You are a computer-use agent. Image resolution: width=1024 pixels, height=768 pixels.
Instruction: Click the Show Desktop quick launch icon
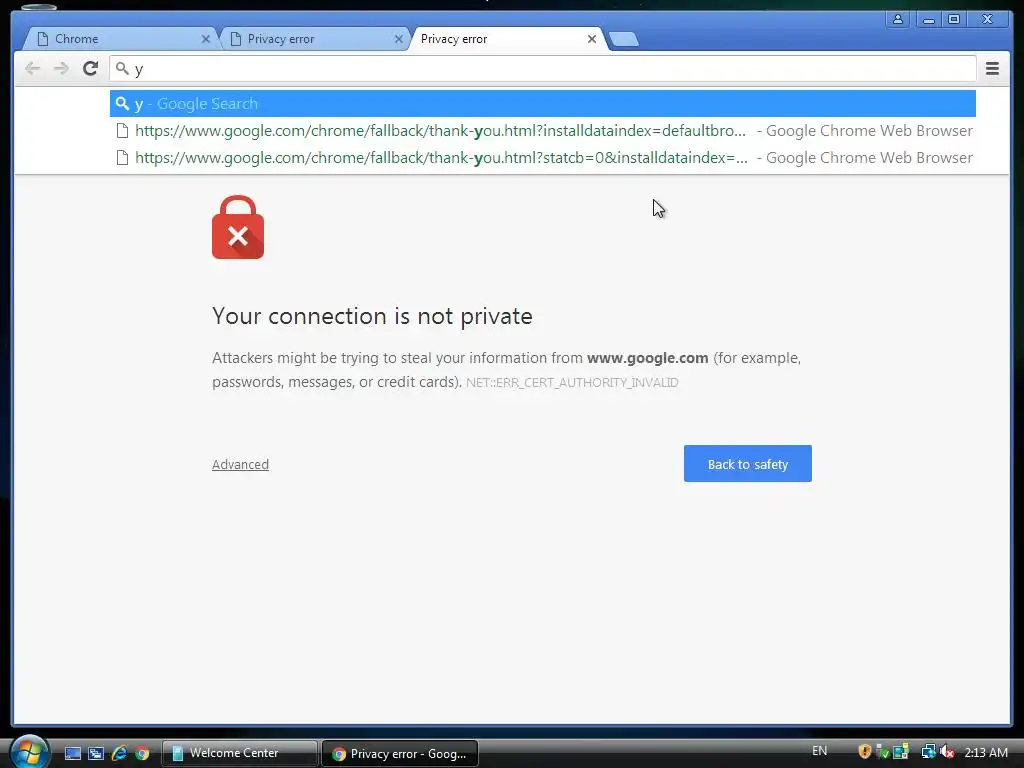(72, 753)
